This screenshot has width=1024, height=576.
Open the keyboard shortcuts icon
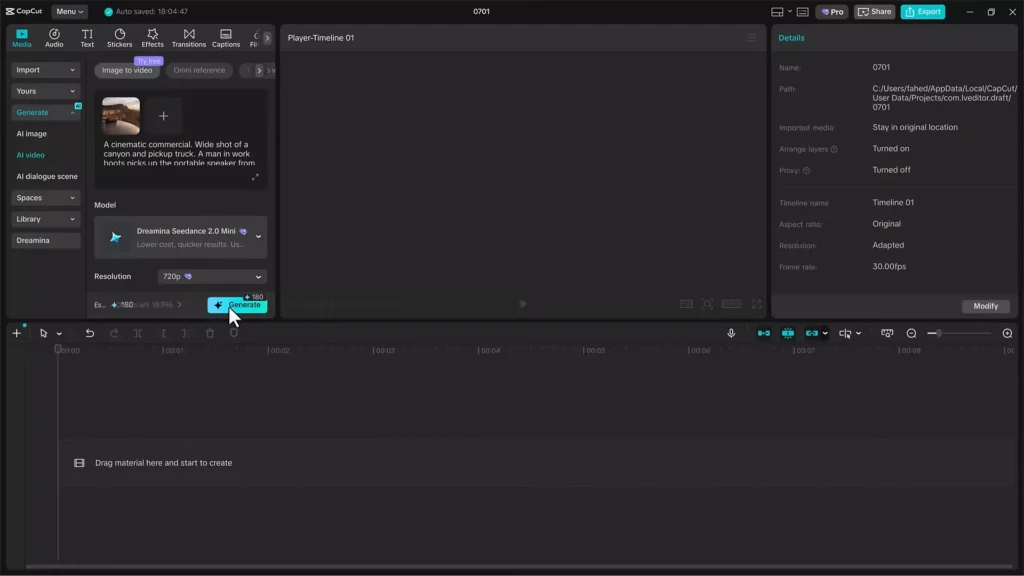(803, 12)
